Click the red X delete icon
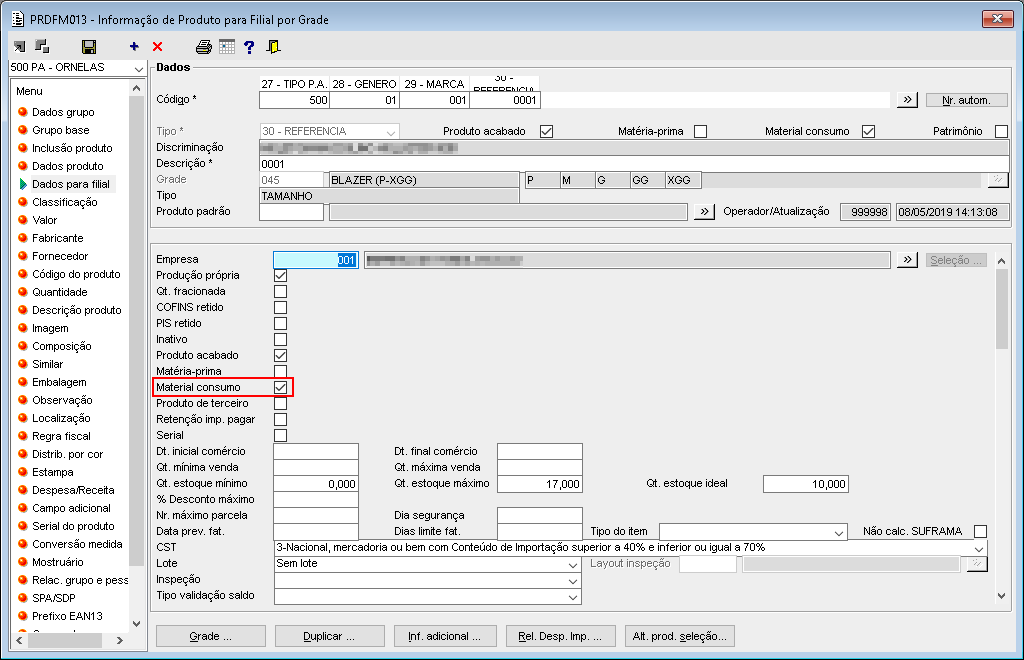 point(157,47)
